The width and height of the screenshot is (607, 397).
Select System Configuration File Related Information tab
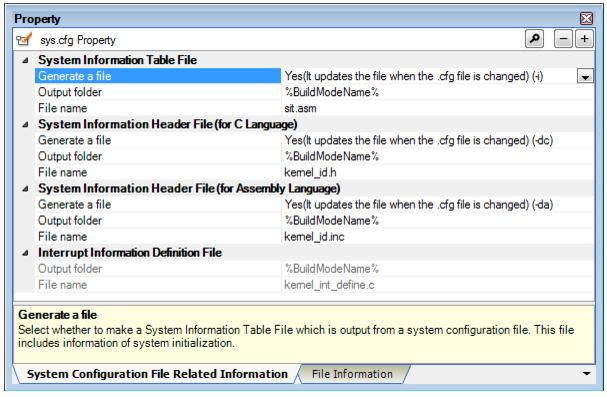pos(157,374)
